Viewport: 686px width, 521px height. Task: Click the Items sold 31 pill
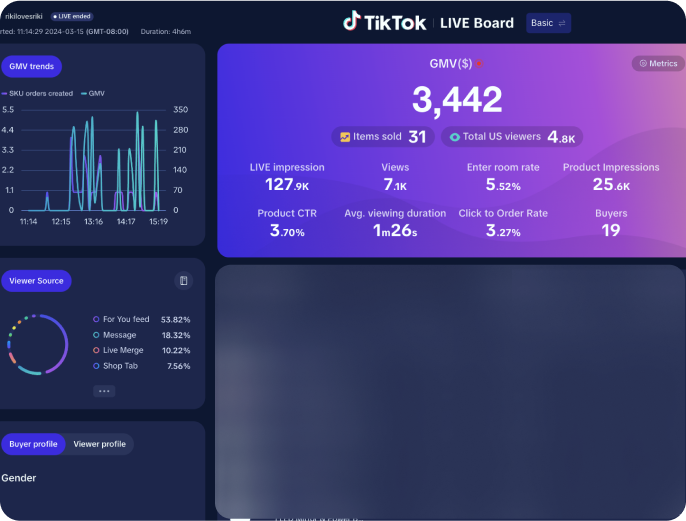pos(383,137)
